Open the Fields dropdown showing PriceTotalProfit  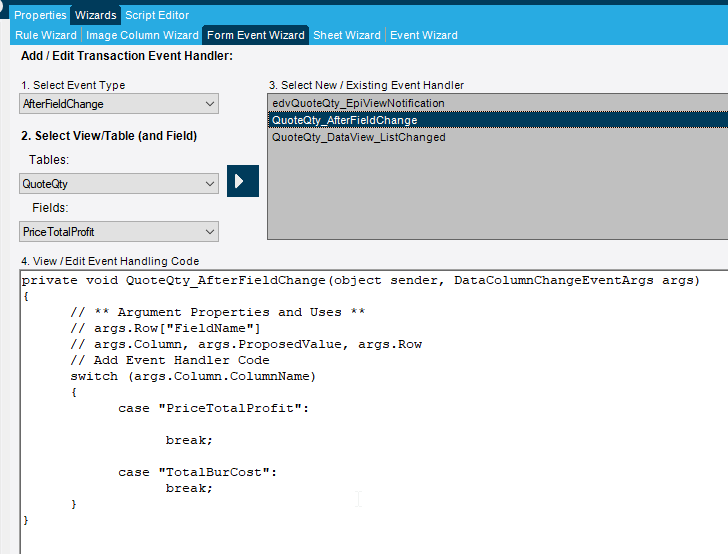point(119,232)
